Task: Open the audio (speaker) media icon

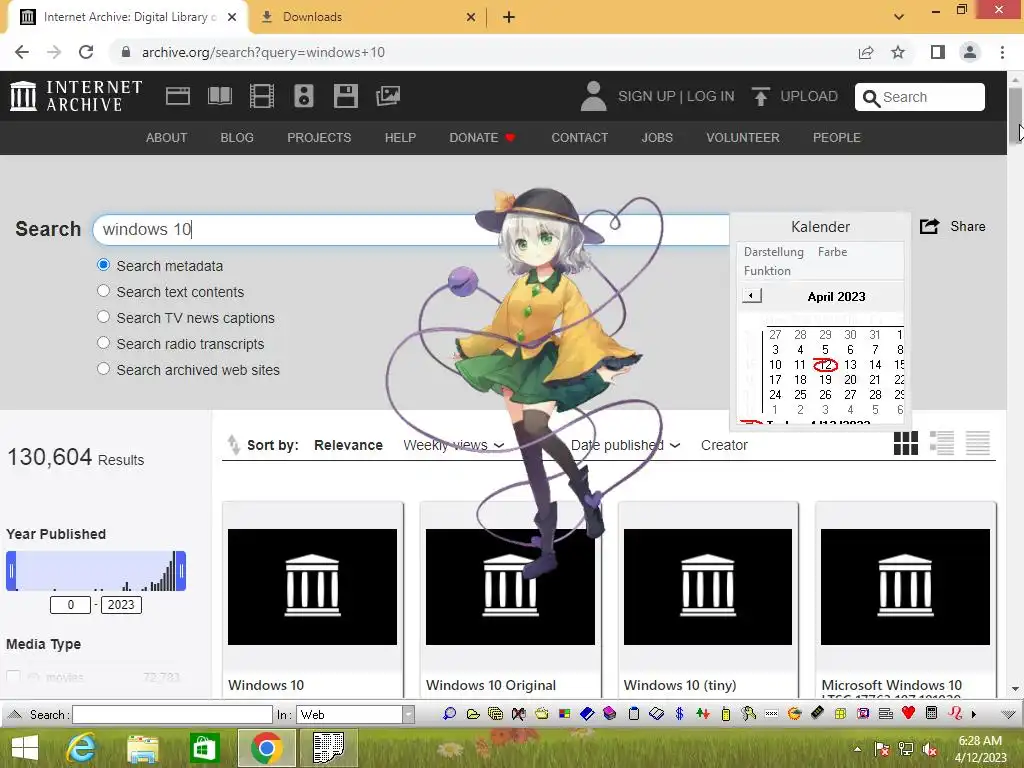Action: [x=304, y=96]
